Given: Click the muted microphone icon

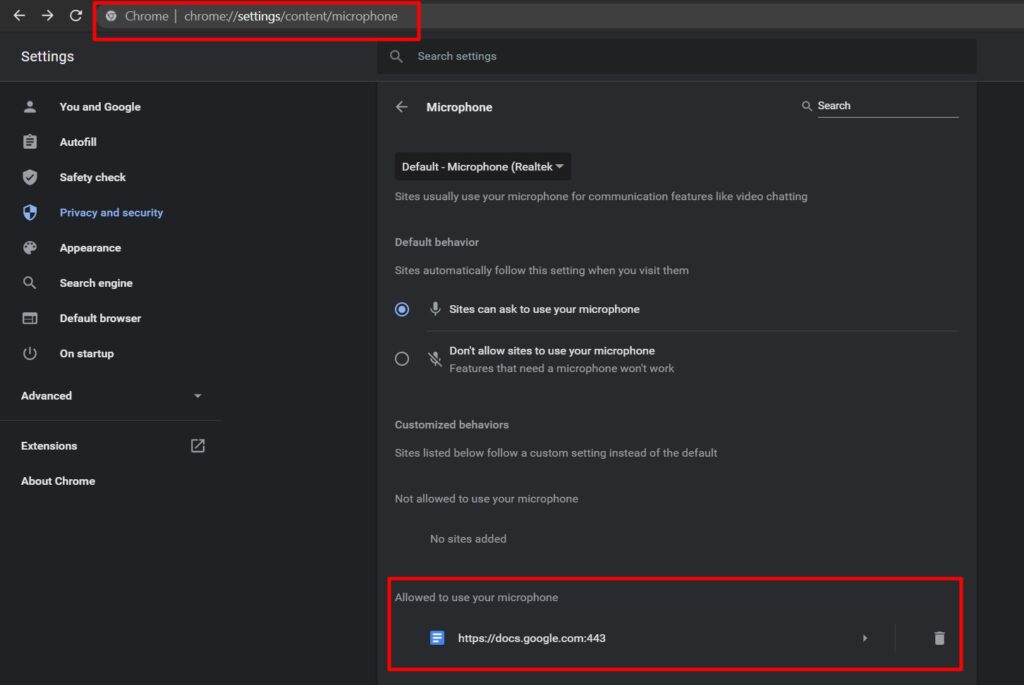Looking at the screenshot, I should click(434, 358).
